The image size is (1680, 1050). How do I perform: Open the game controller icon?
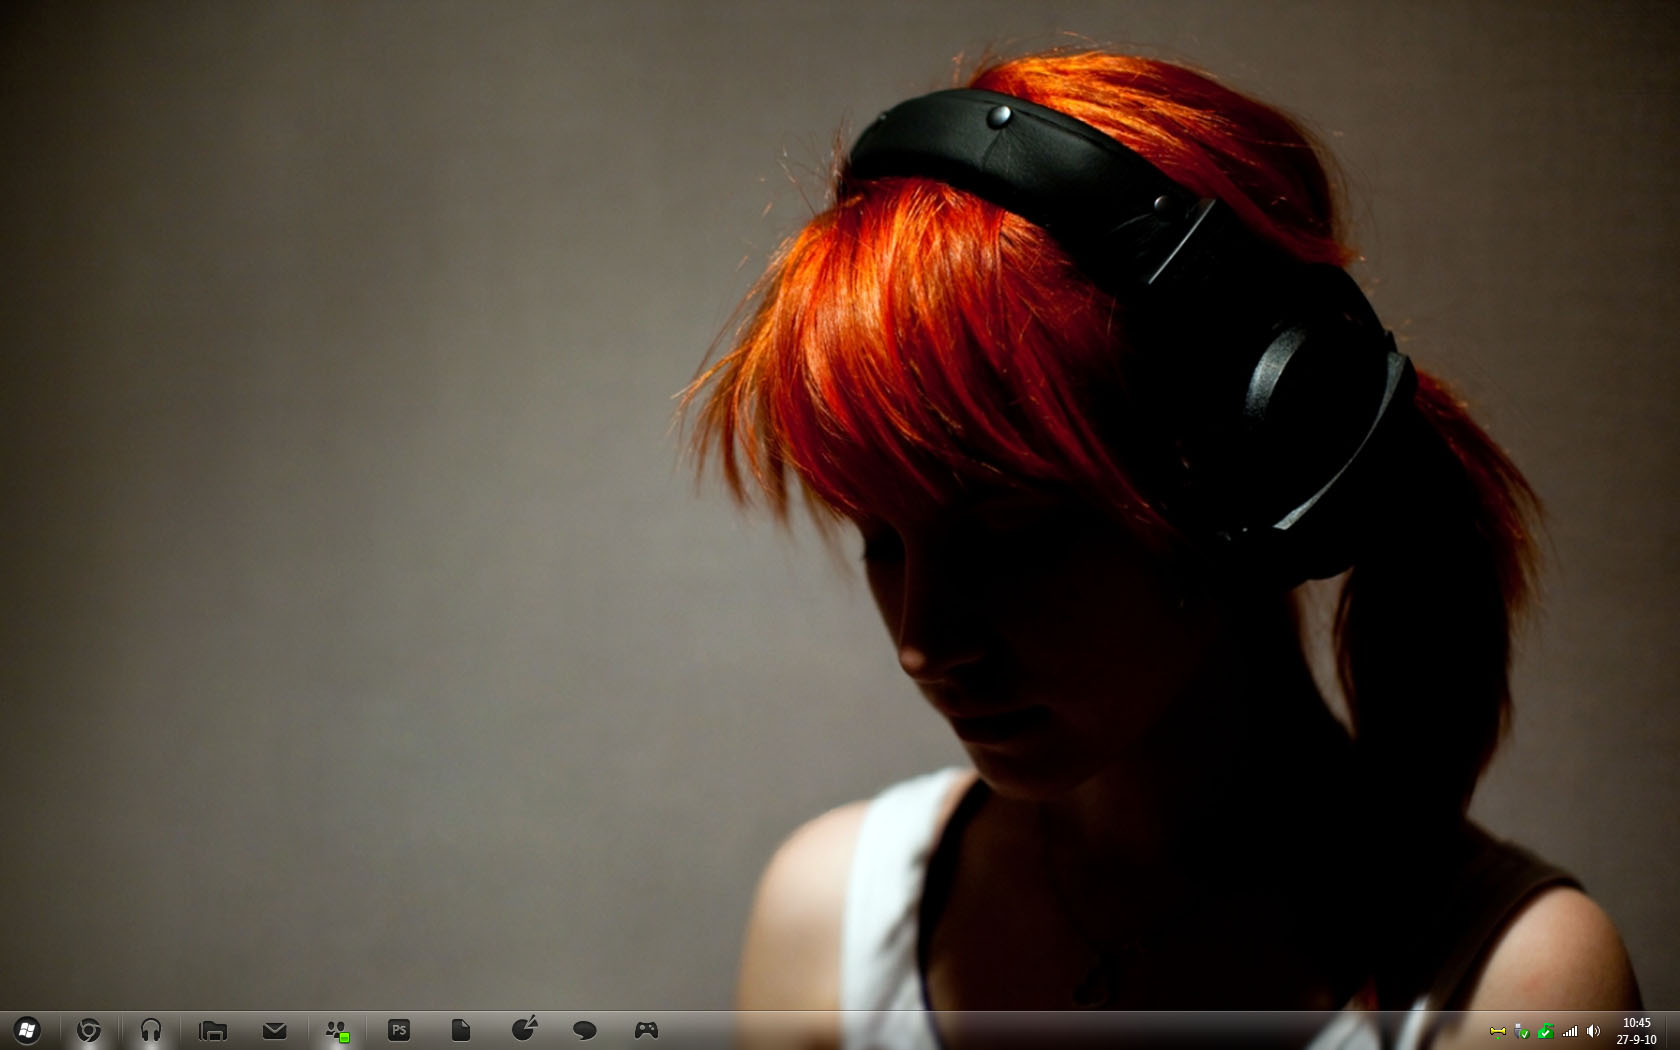(x=647, y=1030)
